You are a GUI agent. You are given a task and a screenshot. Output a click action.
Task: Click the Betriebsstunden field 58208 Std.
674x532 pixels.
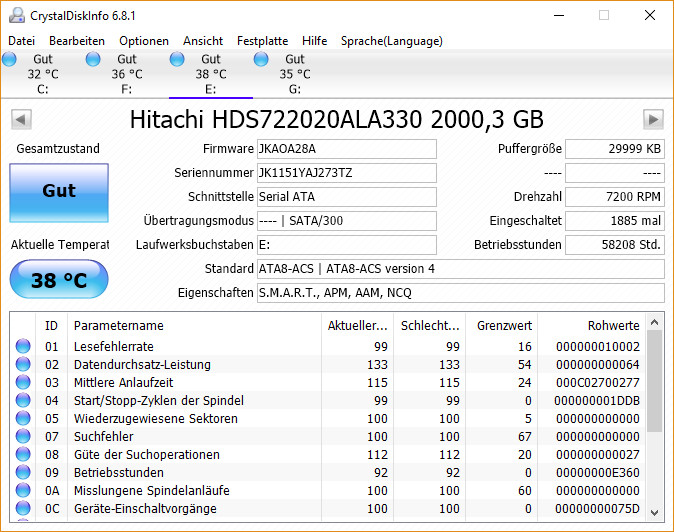coord(615,245)
